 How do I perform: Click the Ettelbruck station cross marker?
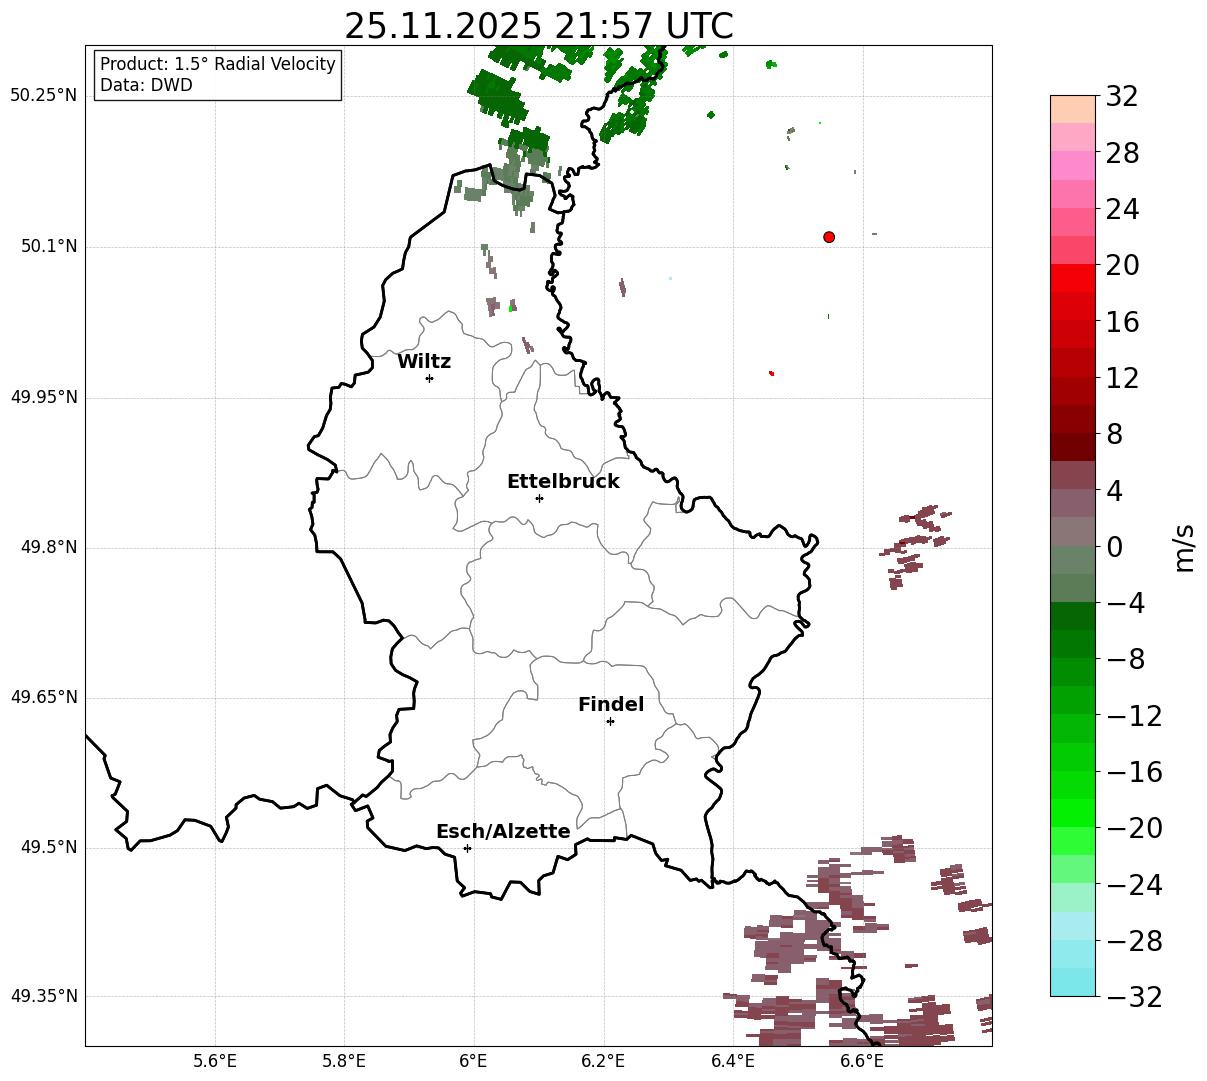[x=539, y=498]
